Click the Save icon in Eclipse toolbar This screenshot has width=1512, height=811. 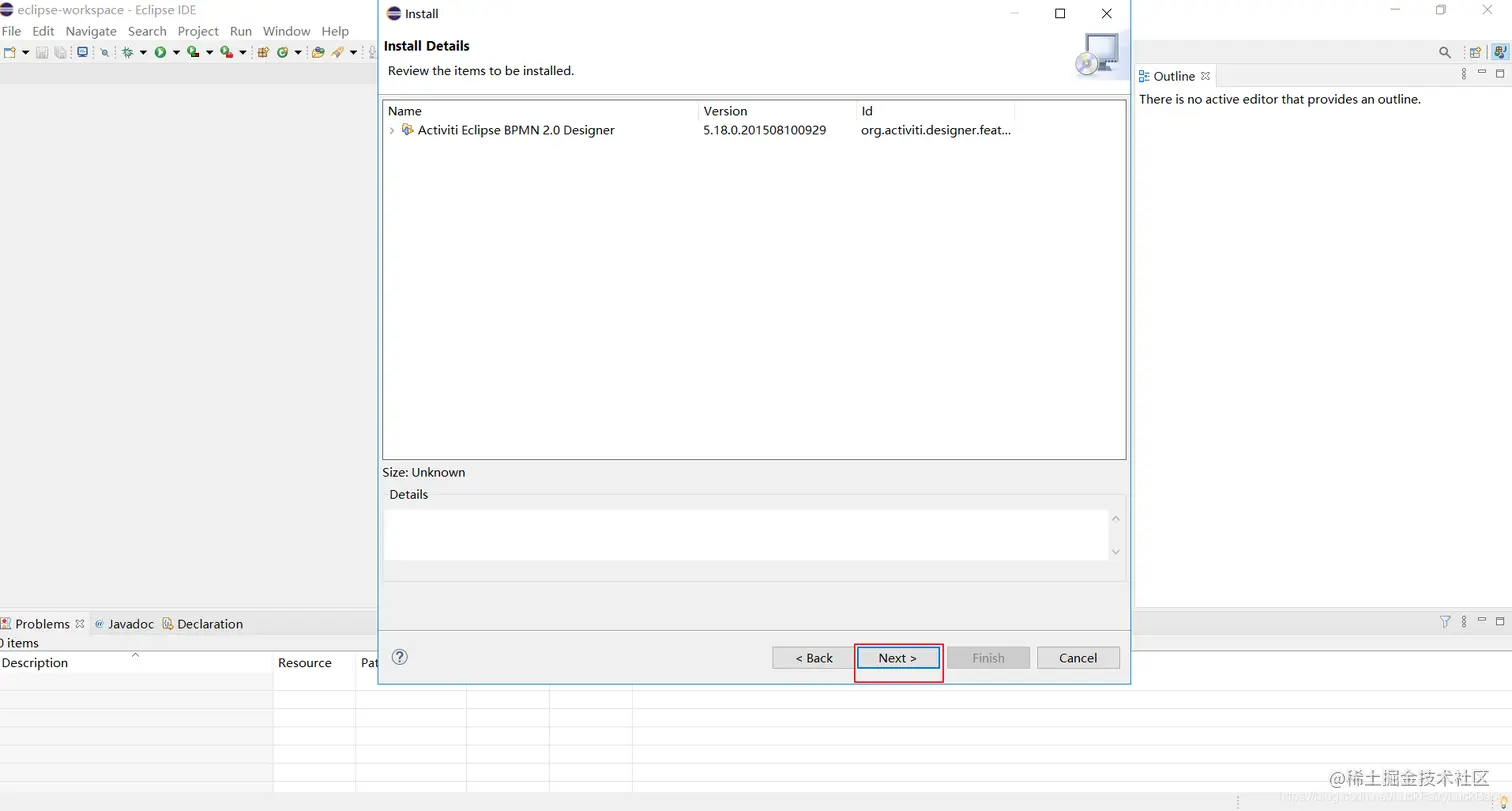click(x=42, y=52)
